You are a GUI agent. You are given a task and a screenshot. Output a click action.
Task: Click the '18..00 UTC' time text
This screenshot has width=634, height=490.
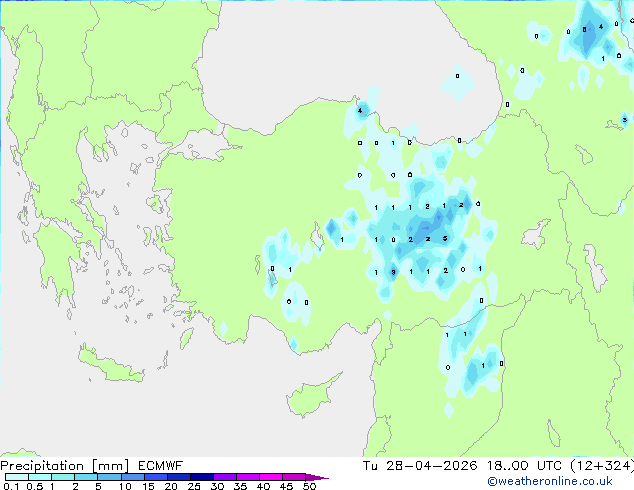tap(524, 466)
